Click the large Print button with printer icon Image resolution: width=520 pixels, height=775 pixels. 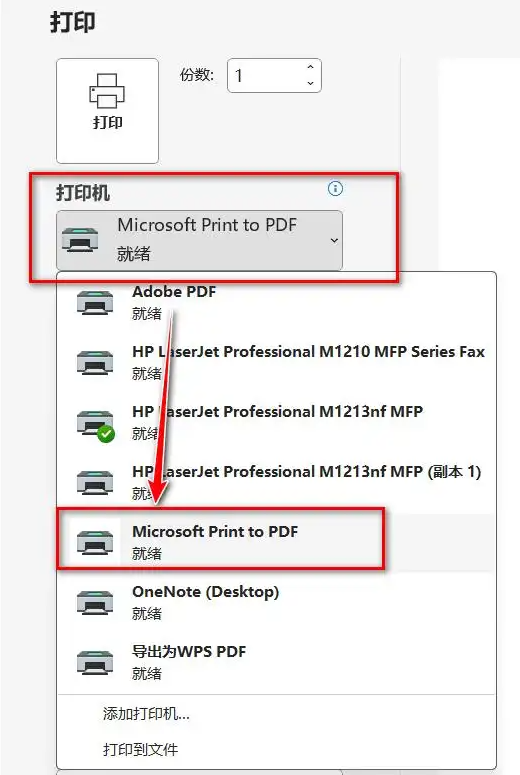(x=107, y=111)
